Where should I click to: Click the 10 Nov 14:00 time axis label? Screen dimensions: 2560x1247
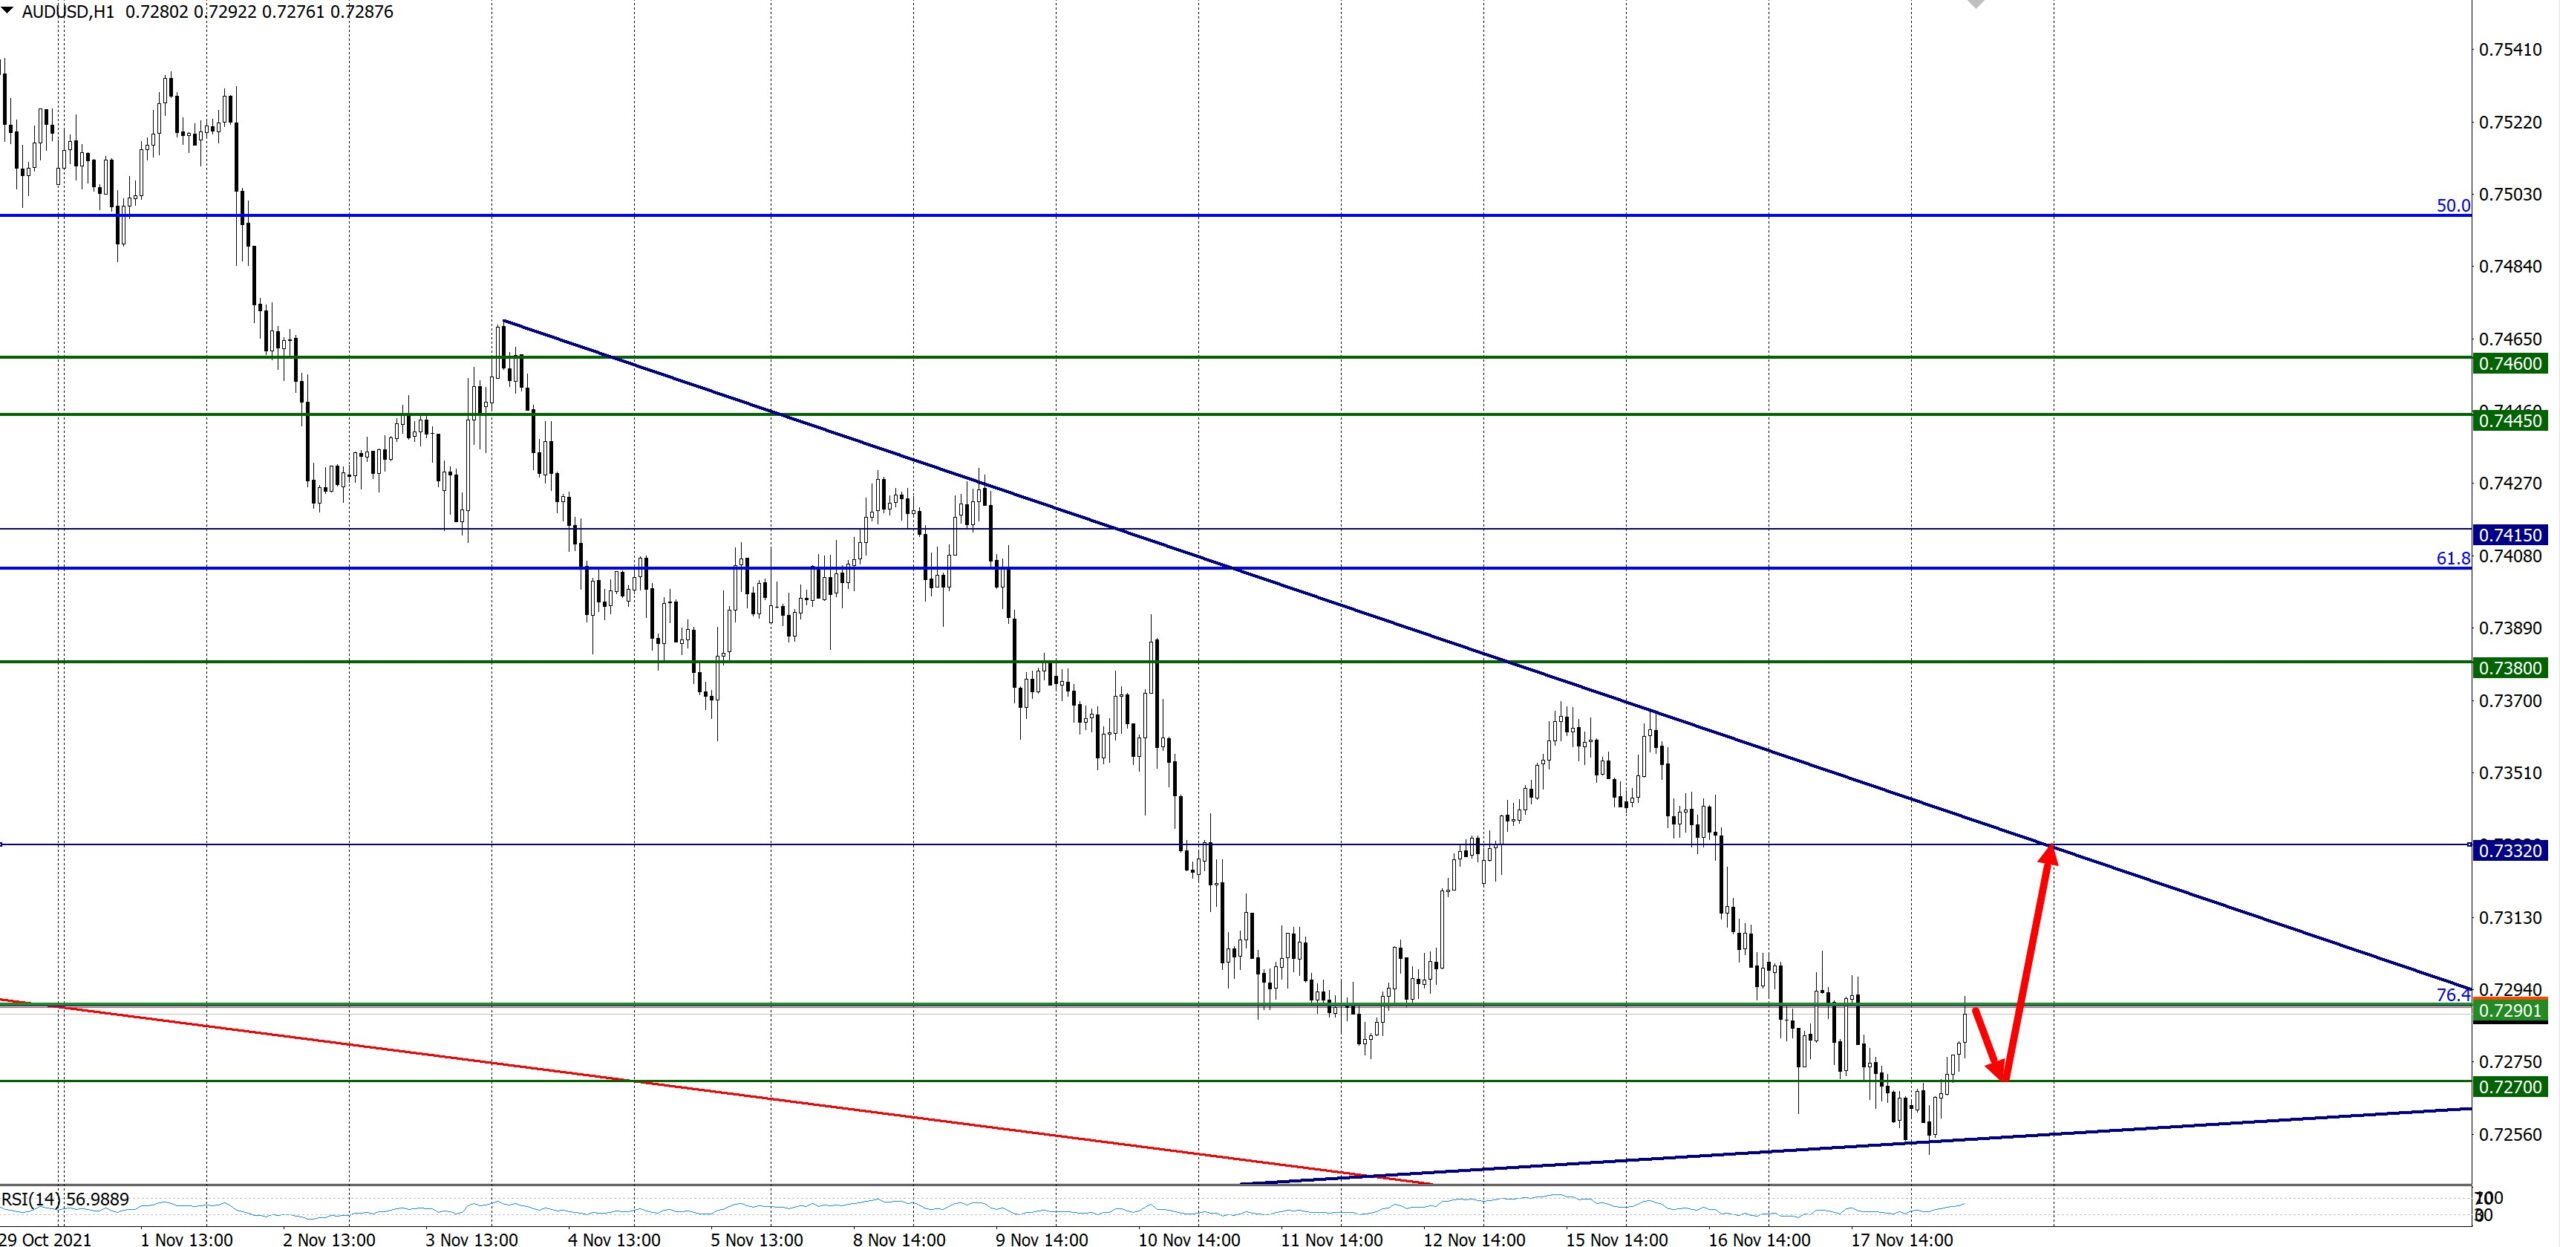pos(1189,1239)
